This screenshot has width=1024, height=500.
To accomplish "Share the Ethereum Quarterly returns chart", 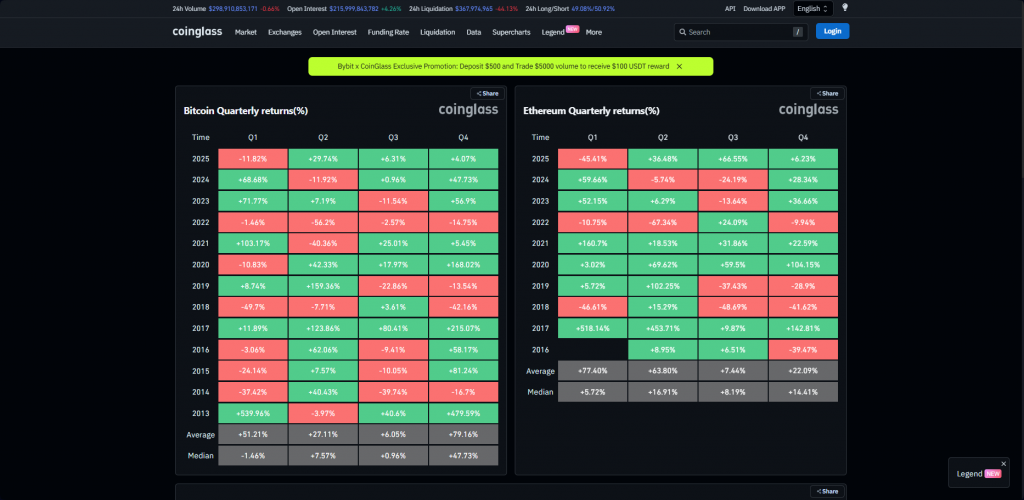I will pos(826,93).
